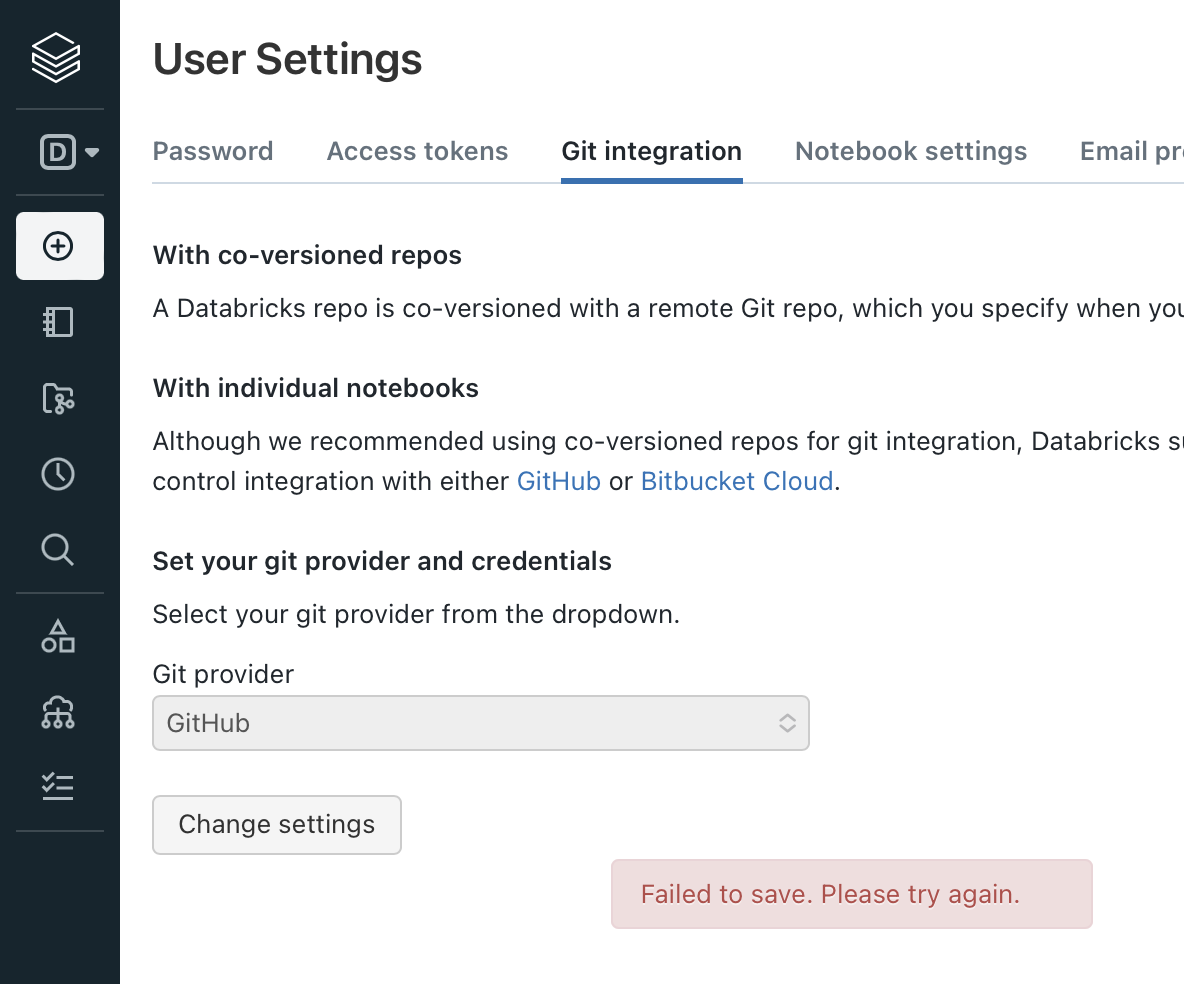Open the Notebook settings tab
This screenshot has width=1184, height=984.
click(x=910, y=151)
